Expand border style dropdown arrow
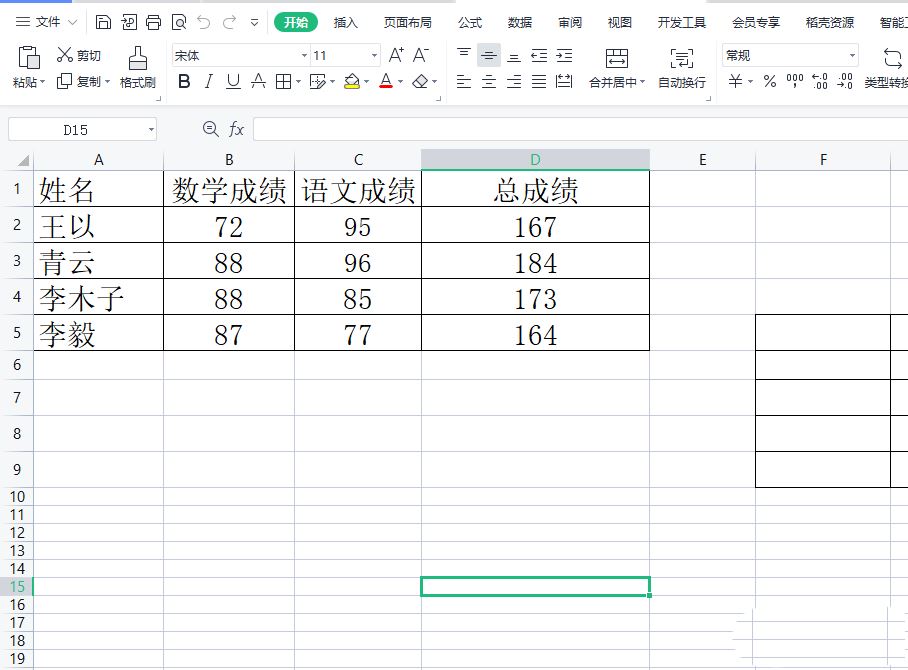908x670 pixels. tap(298, 82)
